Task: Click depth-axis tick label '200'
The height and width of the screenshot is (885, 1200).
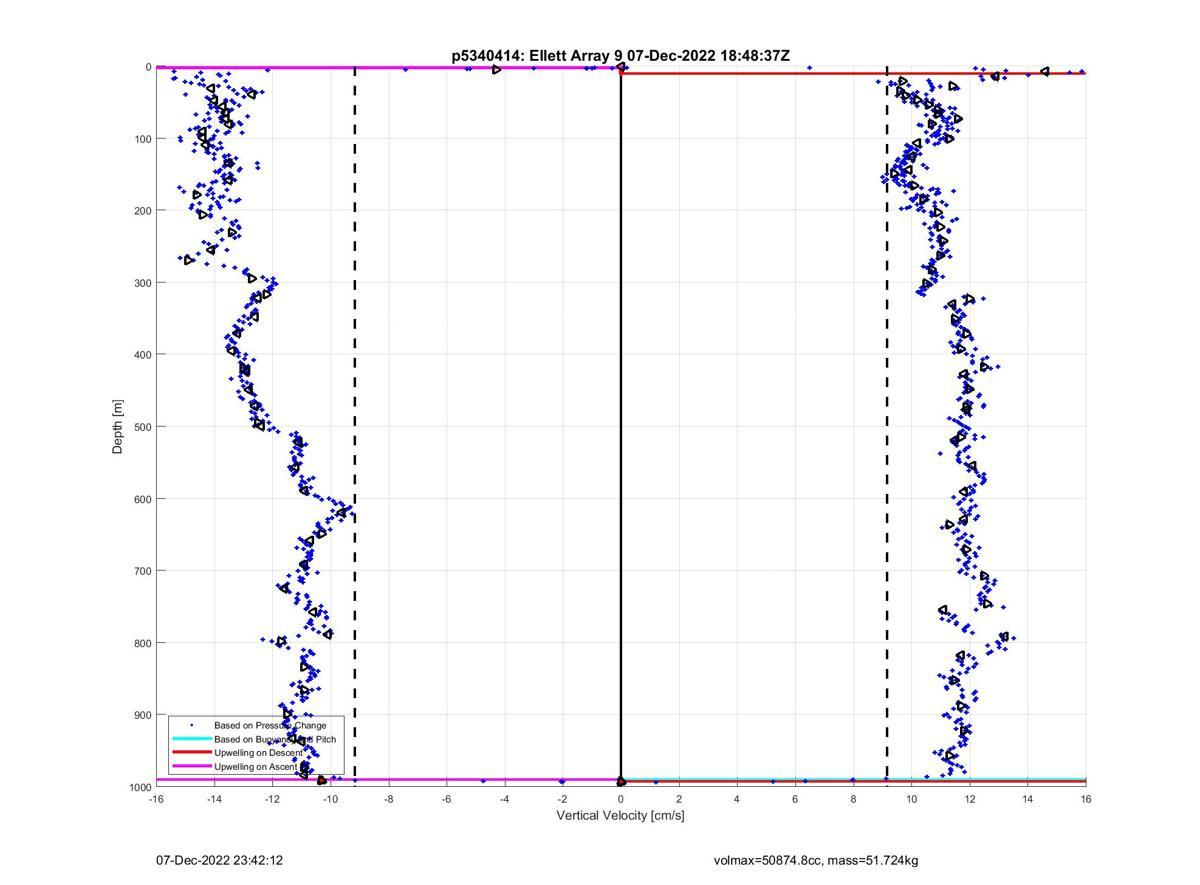Action: [x=142, y=211]
